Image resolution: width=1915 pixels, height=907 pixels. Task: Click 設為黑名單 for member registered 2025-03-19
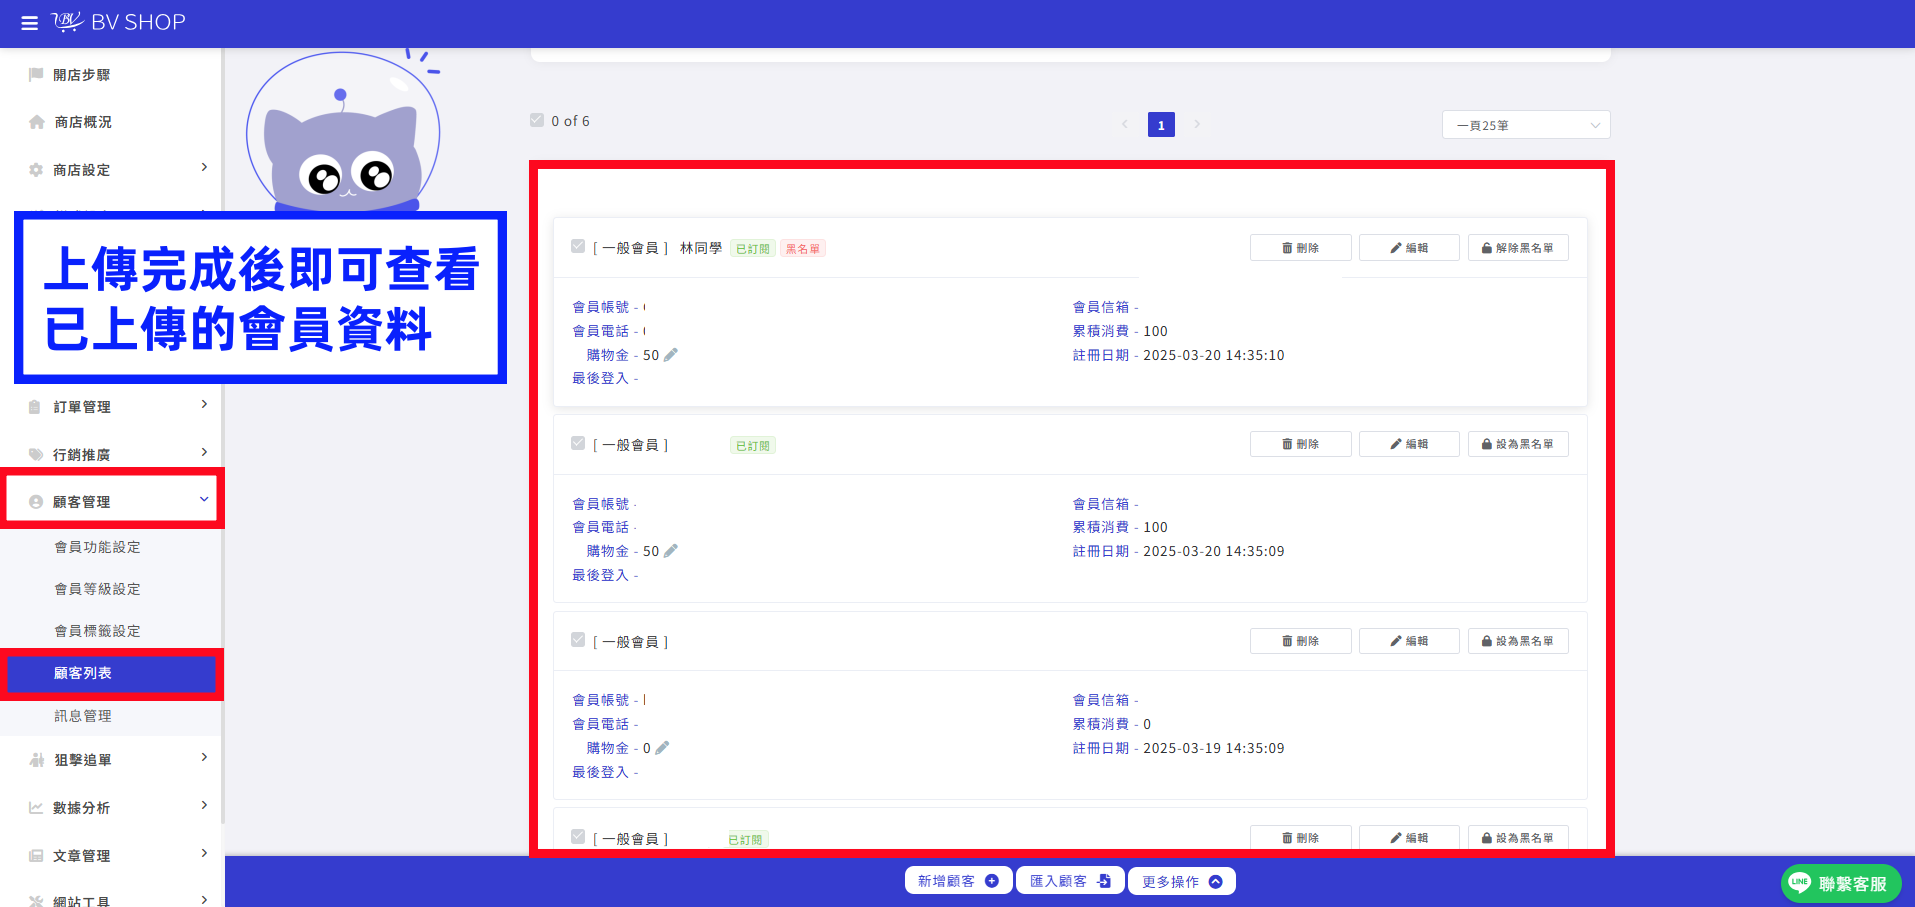(1518, 641)
